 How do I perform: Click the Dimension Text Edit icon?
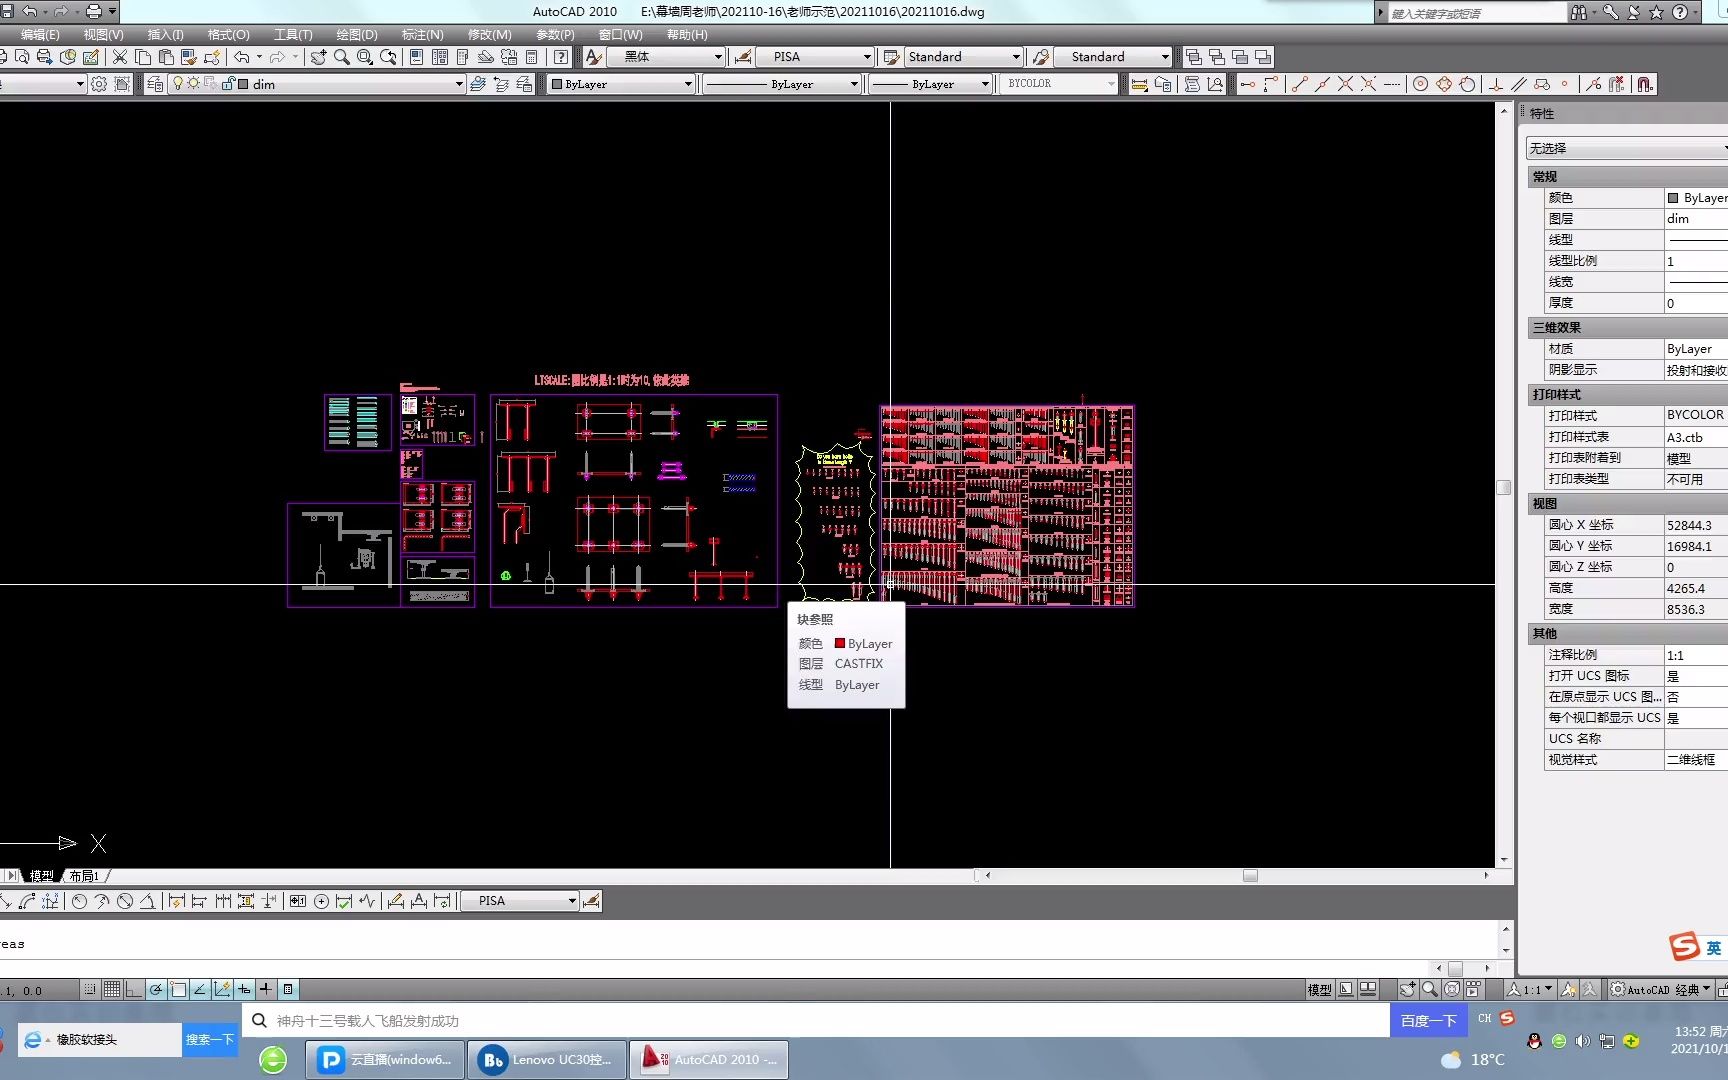pyautogui.click(x=419, y=901)
